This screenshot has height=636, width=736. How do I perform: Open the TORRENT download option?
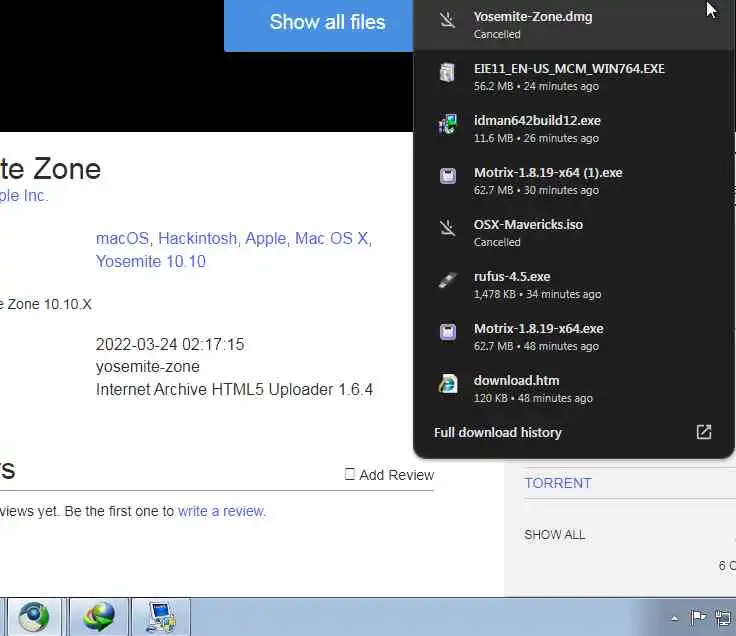point(558,483)
